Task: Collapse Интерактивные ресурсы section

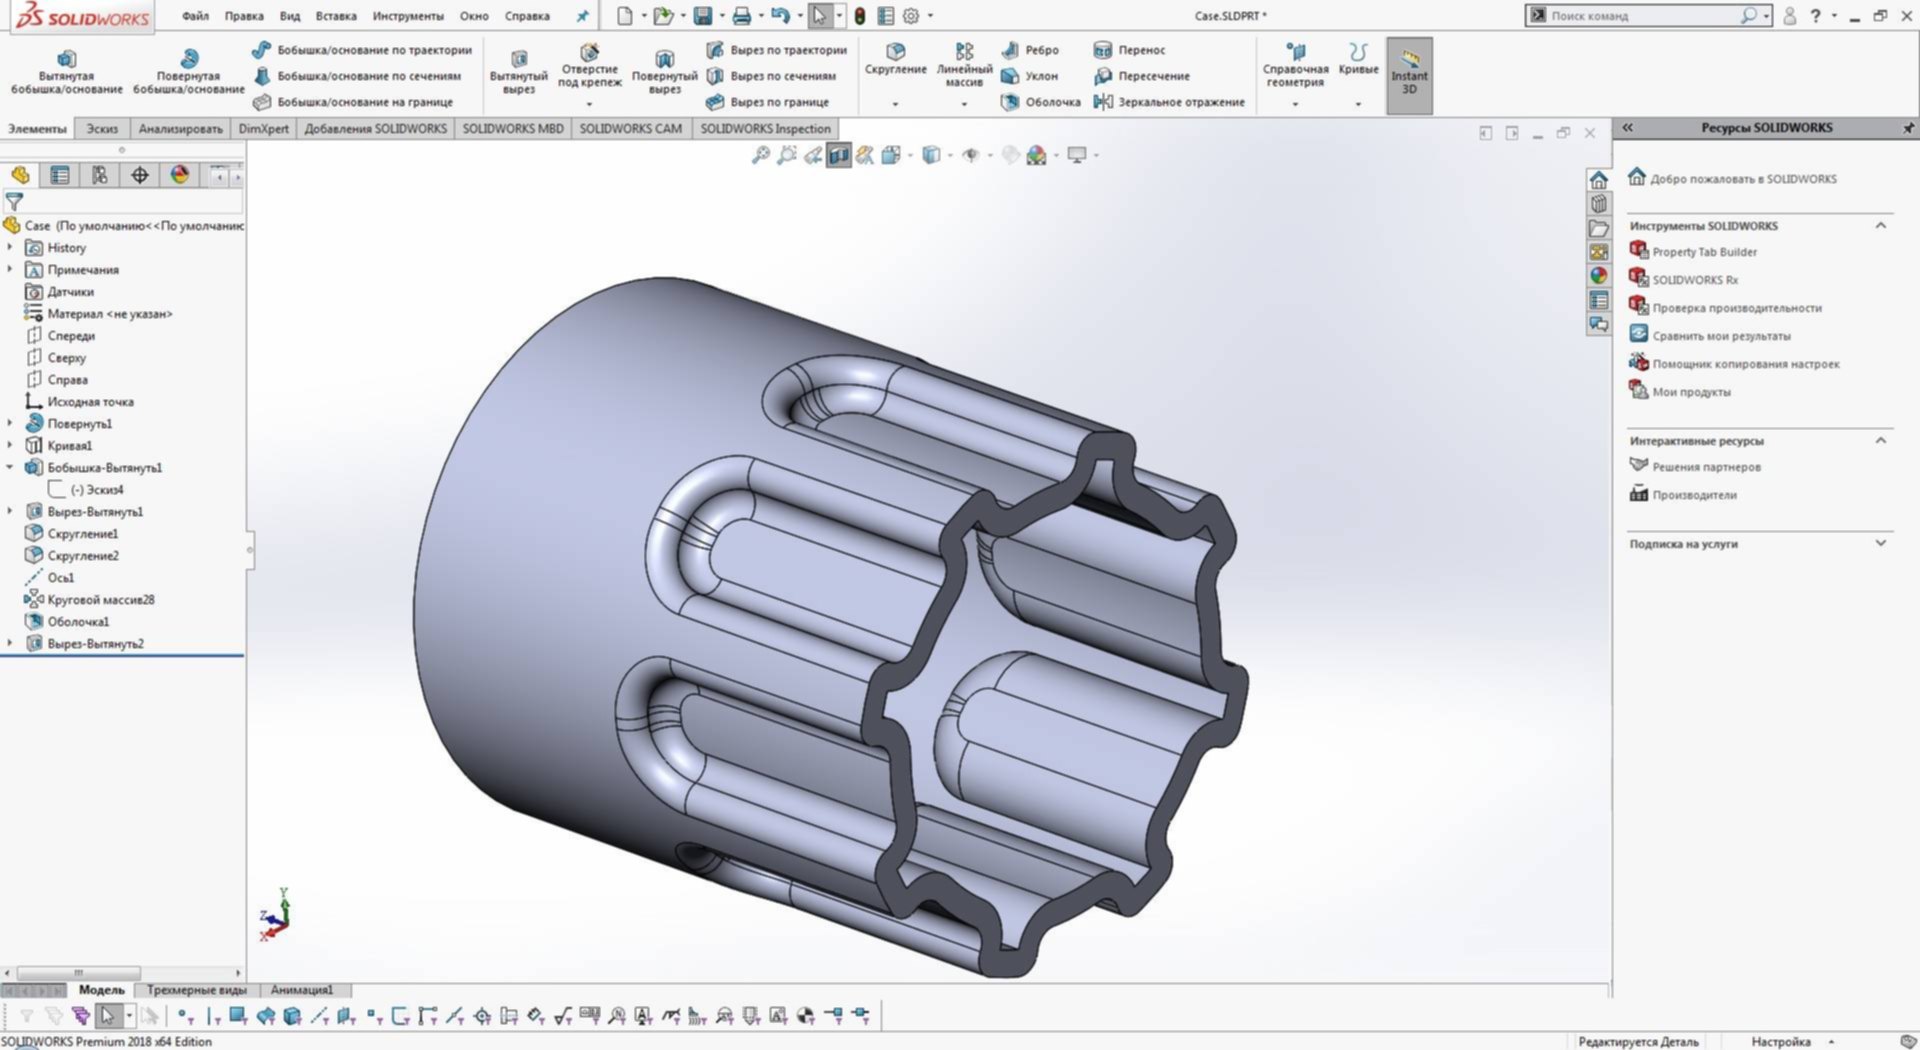Action: point(1881,440)
